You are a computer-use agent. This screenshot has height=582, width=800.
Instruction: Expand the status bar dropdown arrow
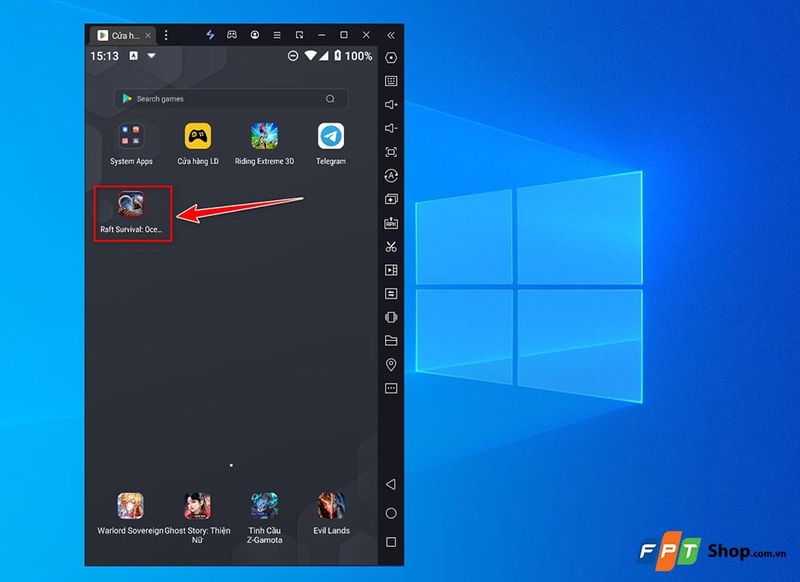pos(152,55)
